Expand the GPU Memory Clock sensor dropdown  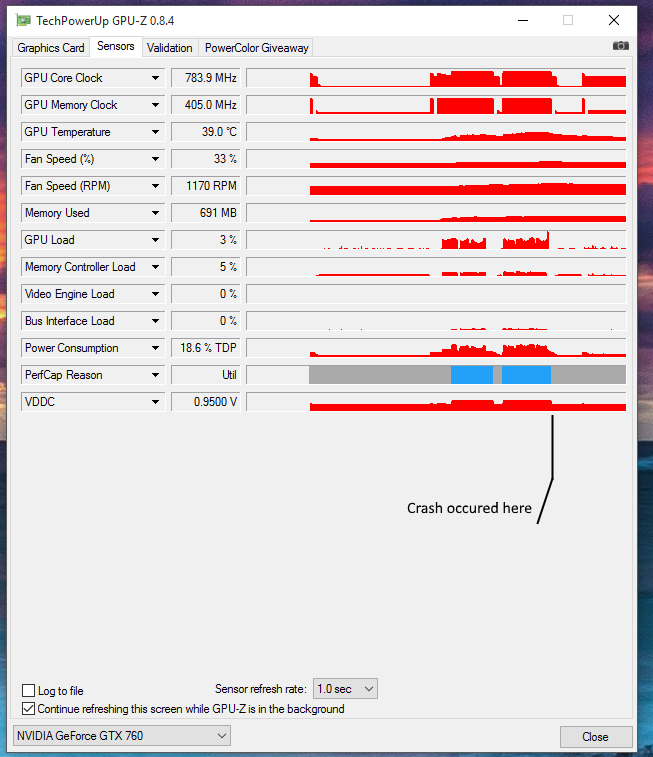155,105
